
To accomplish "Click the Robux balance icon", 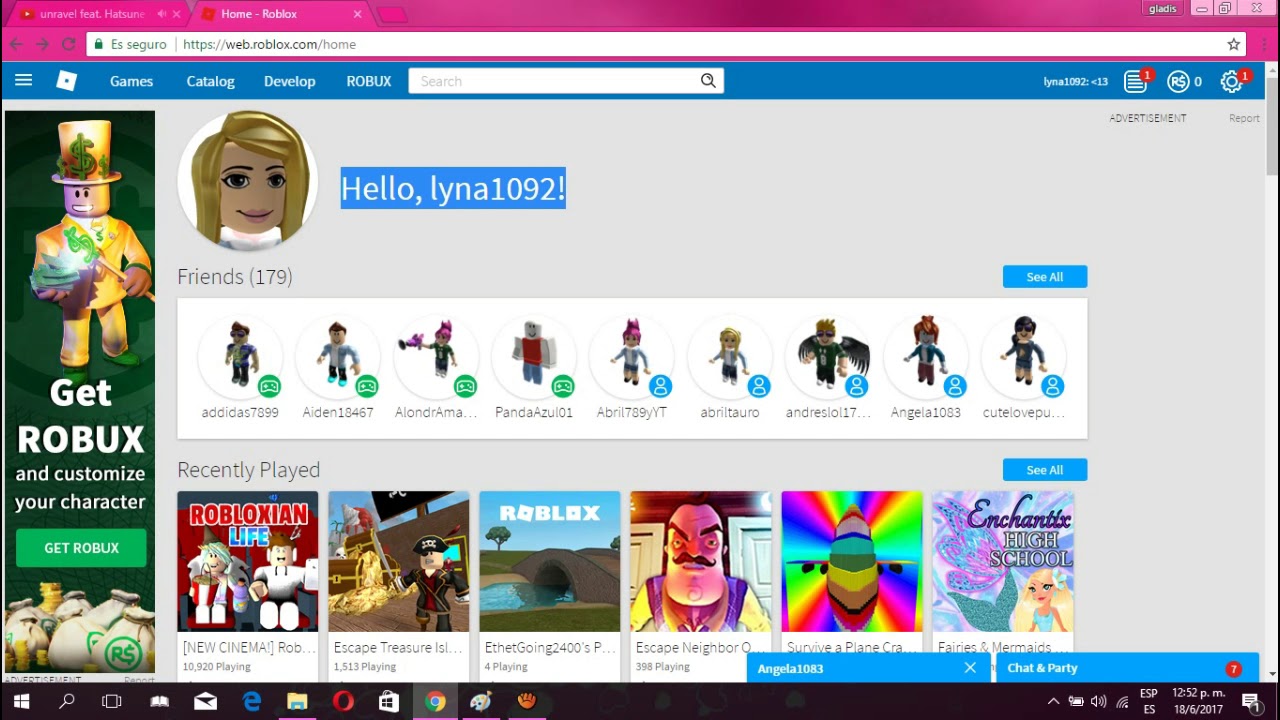I will pos(1178,82).
